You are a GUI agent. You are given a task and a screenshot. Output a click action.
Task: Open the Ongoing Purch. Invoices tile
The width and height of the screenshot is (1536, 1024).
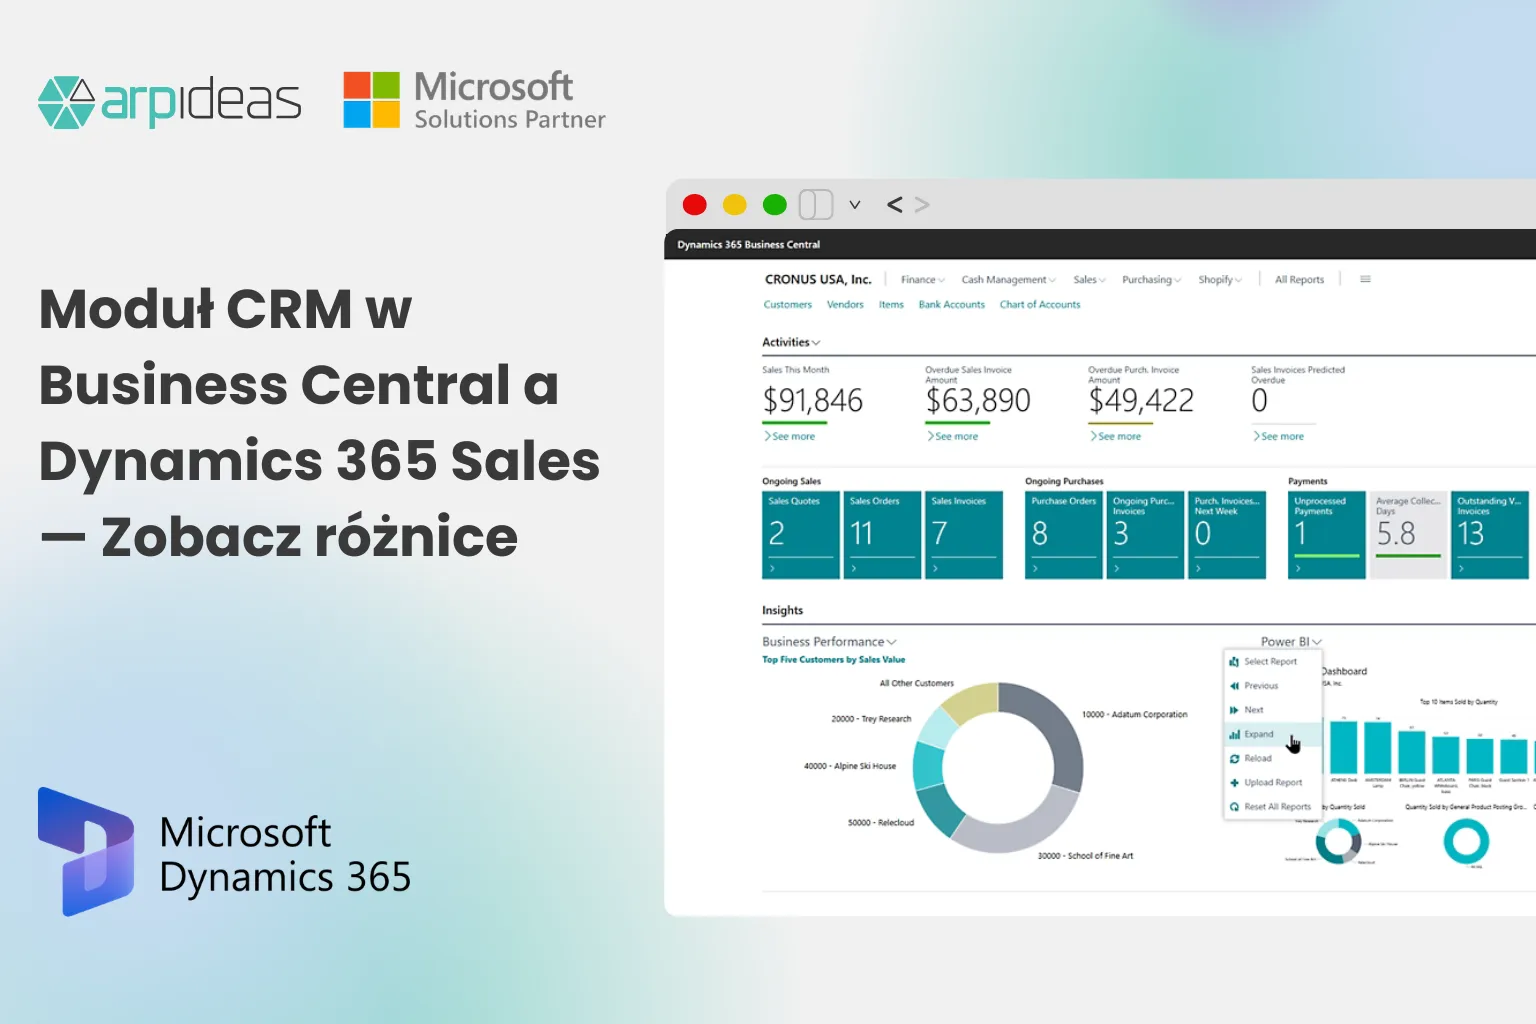pos(1145,535)
